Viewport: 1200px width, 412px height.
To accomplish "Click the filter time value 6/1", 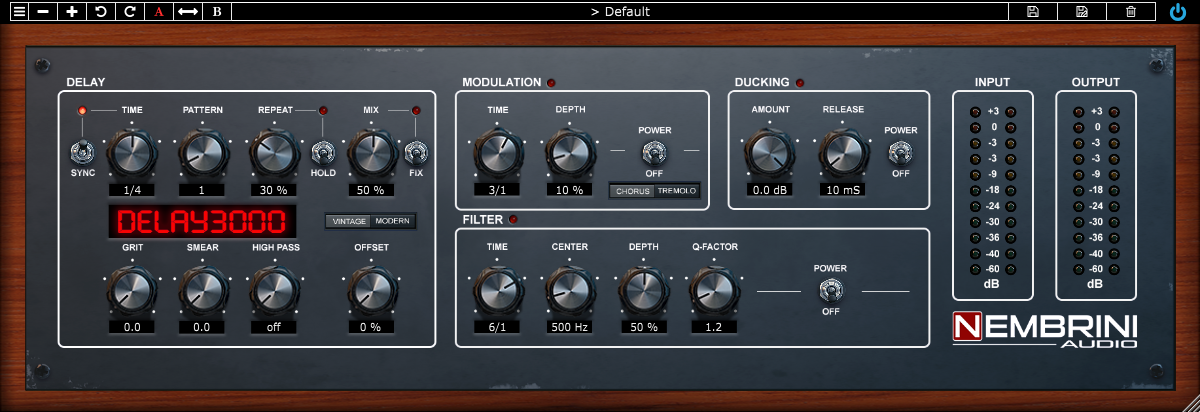I will coord(497,326).
